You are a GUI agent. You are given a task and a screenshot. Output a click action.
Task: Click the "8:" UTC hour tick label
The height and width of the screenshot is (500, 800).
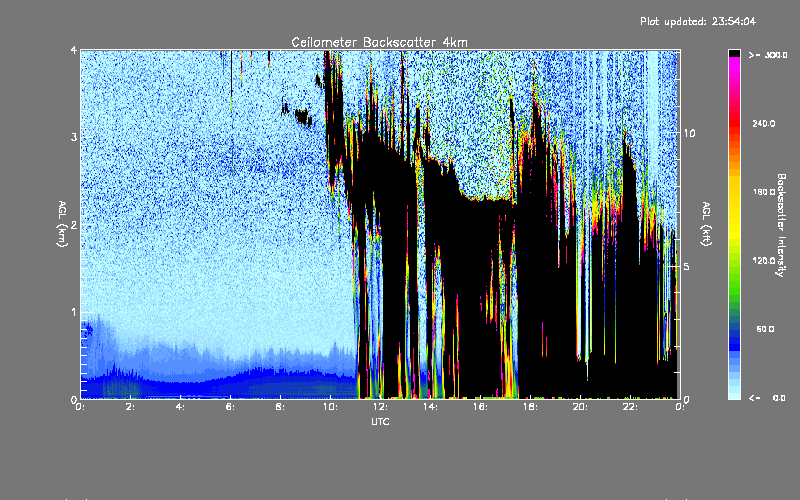pyautogui.click(x=280, y=407)
